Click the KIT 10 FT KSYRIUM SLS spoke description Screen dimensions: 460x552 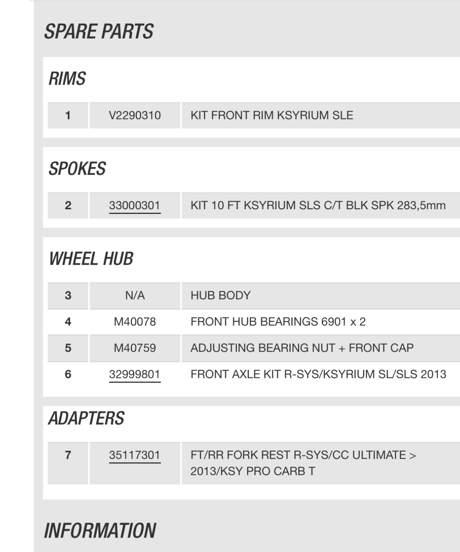coord(318,205)
